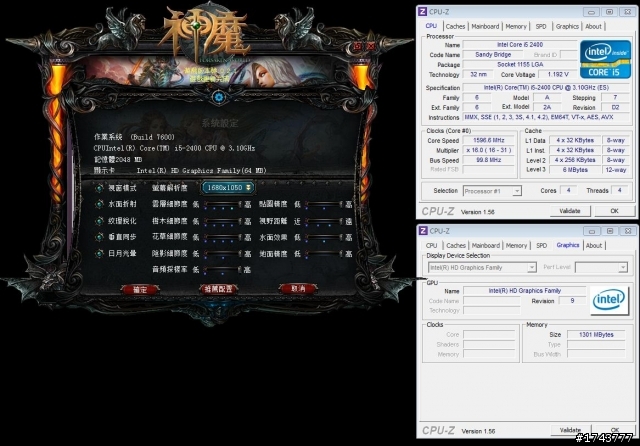The width and height of the screenshot is (640, 446).
Task: Click the 'Sandy Bridge' Code Name field
Action: [493, 55]
